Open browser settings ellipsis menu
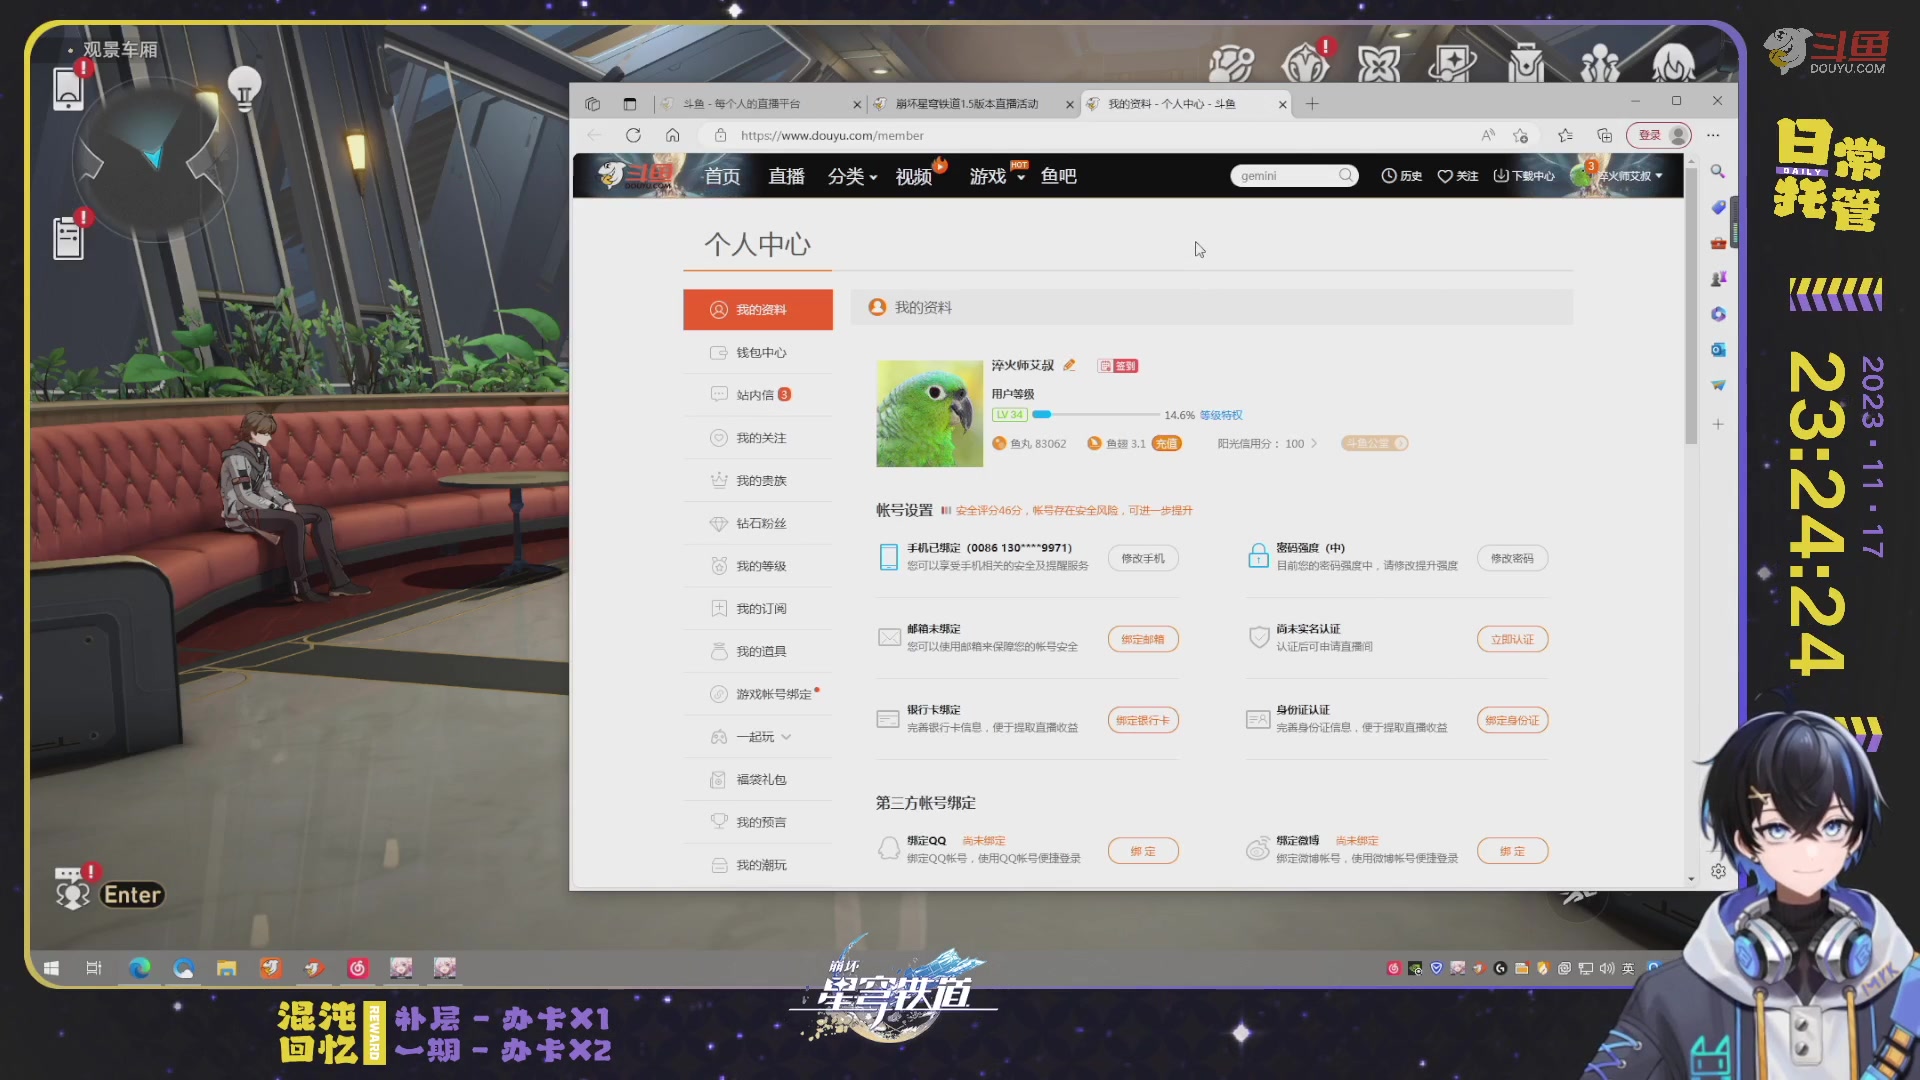This screenshot has height=1080, width=1920. tap(1713, 135)
